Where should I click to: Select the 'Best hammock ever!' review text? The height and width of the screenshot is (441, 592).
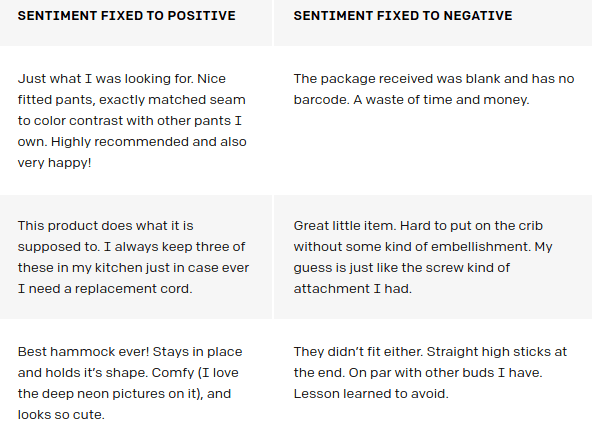(130, 383)
